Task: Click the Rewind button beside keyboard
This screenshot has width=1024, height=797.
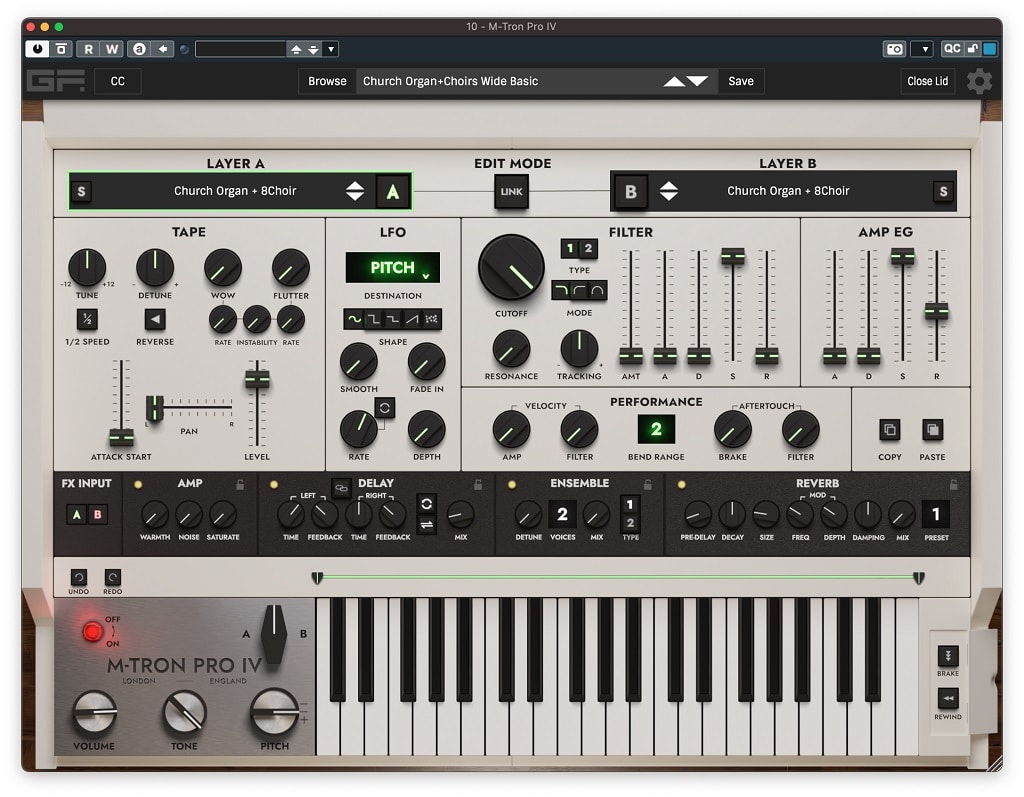Action: click(x=948, y=698)
